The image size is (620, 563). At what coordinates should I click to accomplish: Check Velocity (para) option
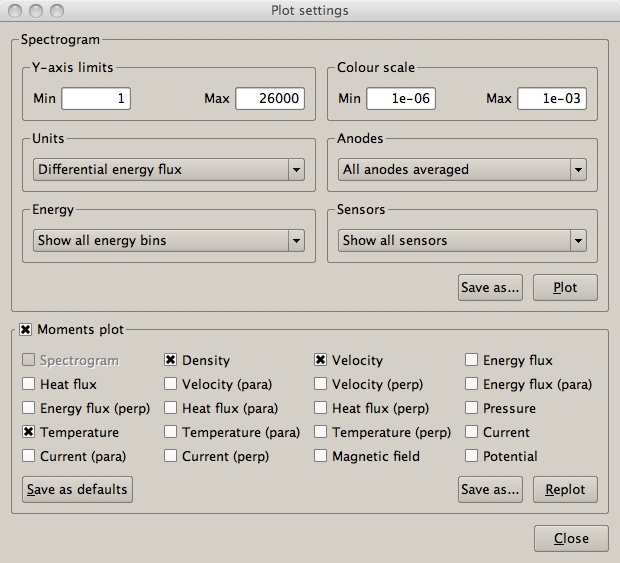[170, 384]
